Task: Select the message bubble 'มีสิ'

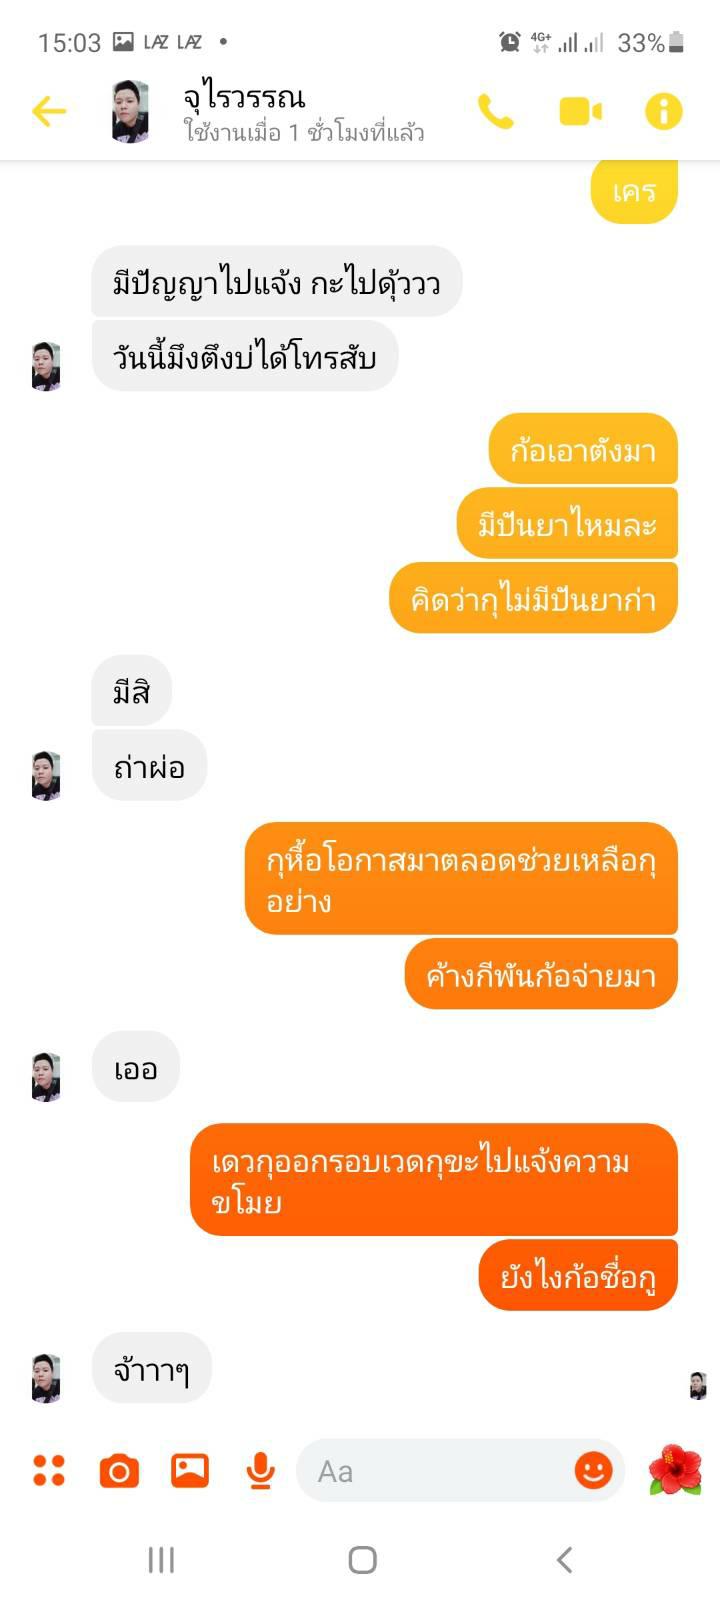Action: pyautogui.click(x=132, y=691)
